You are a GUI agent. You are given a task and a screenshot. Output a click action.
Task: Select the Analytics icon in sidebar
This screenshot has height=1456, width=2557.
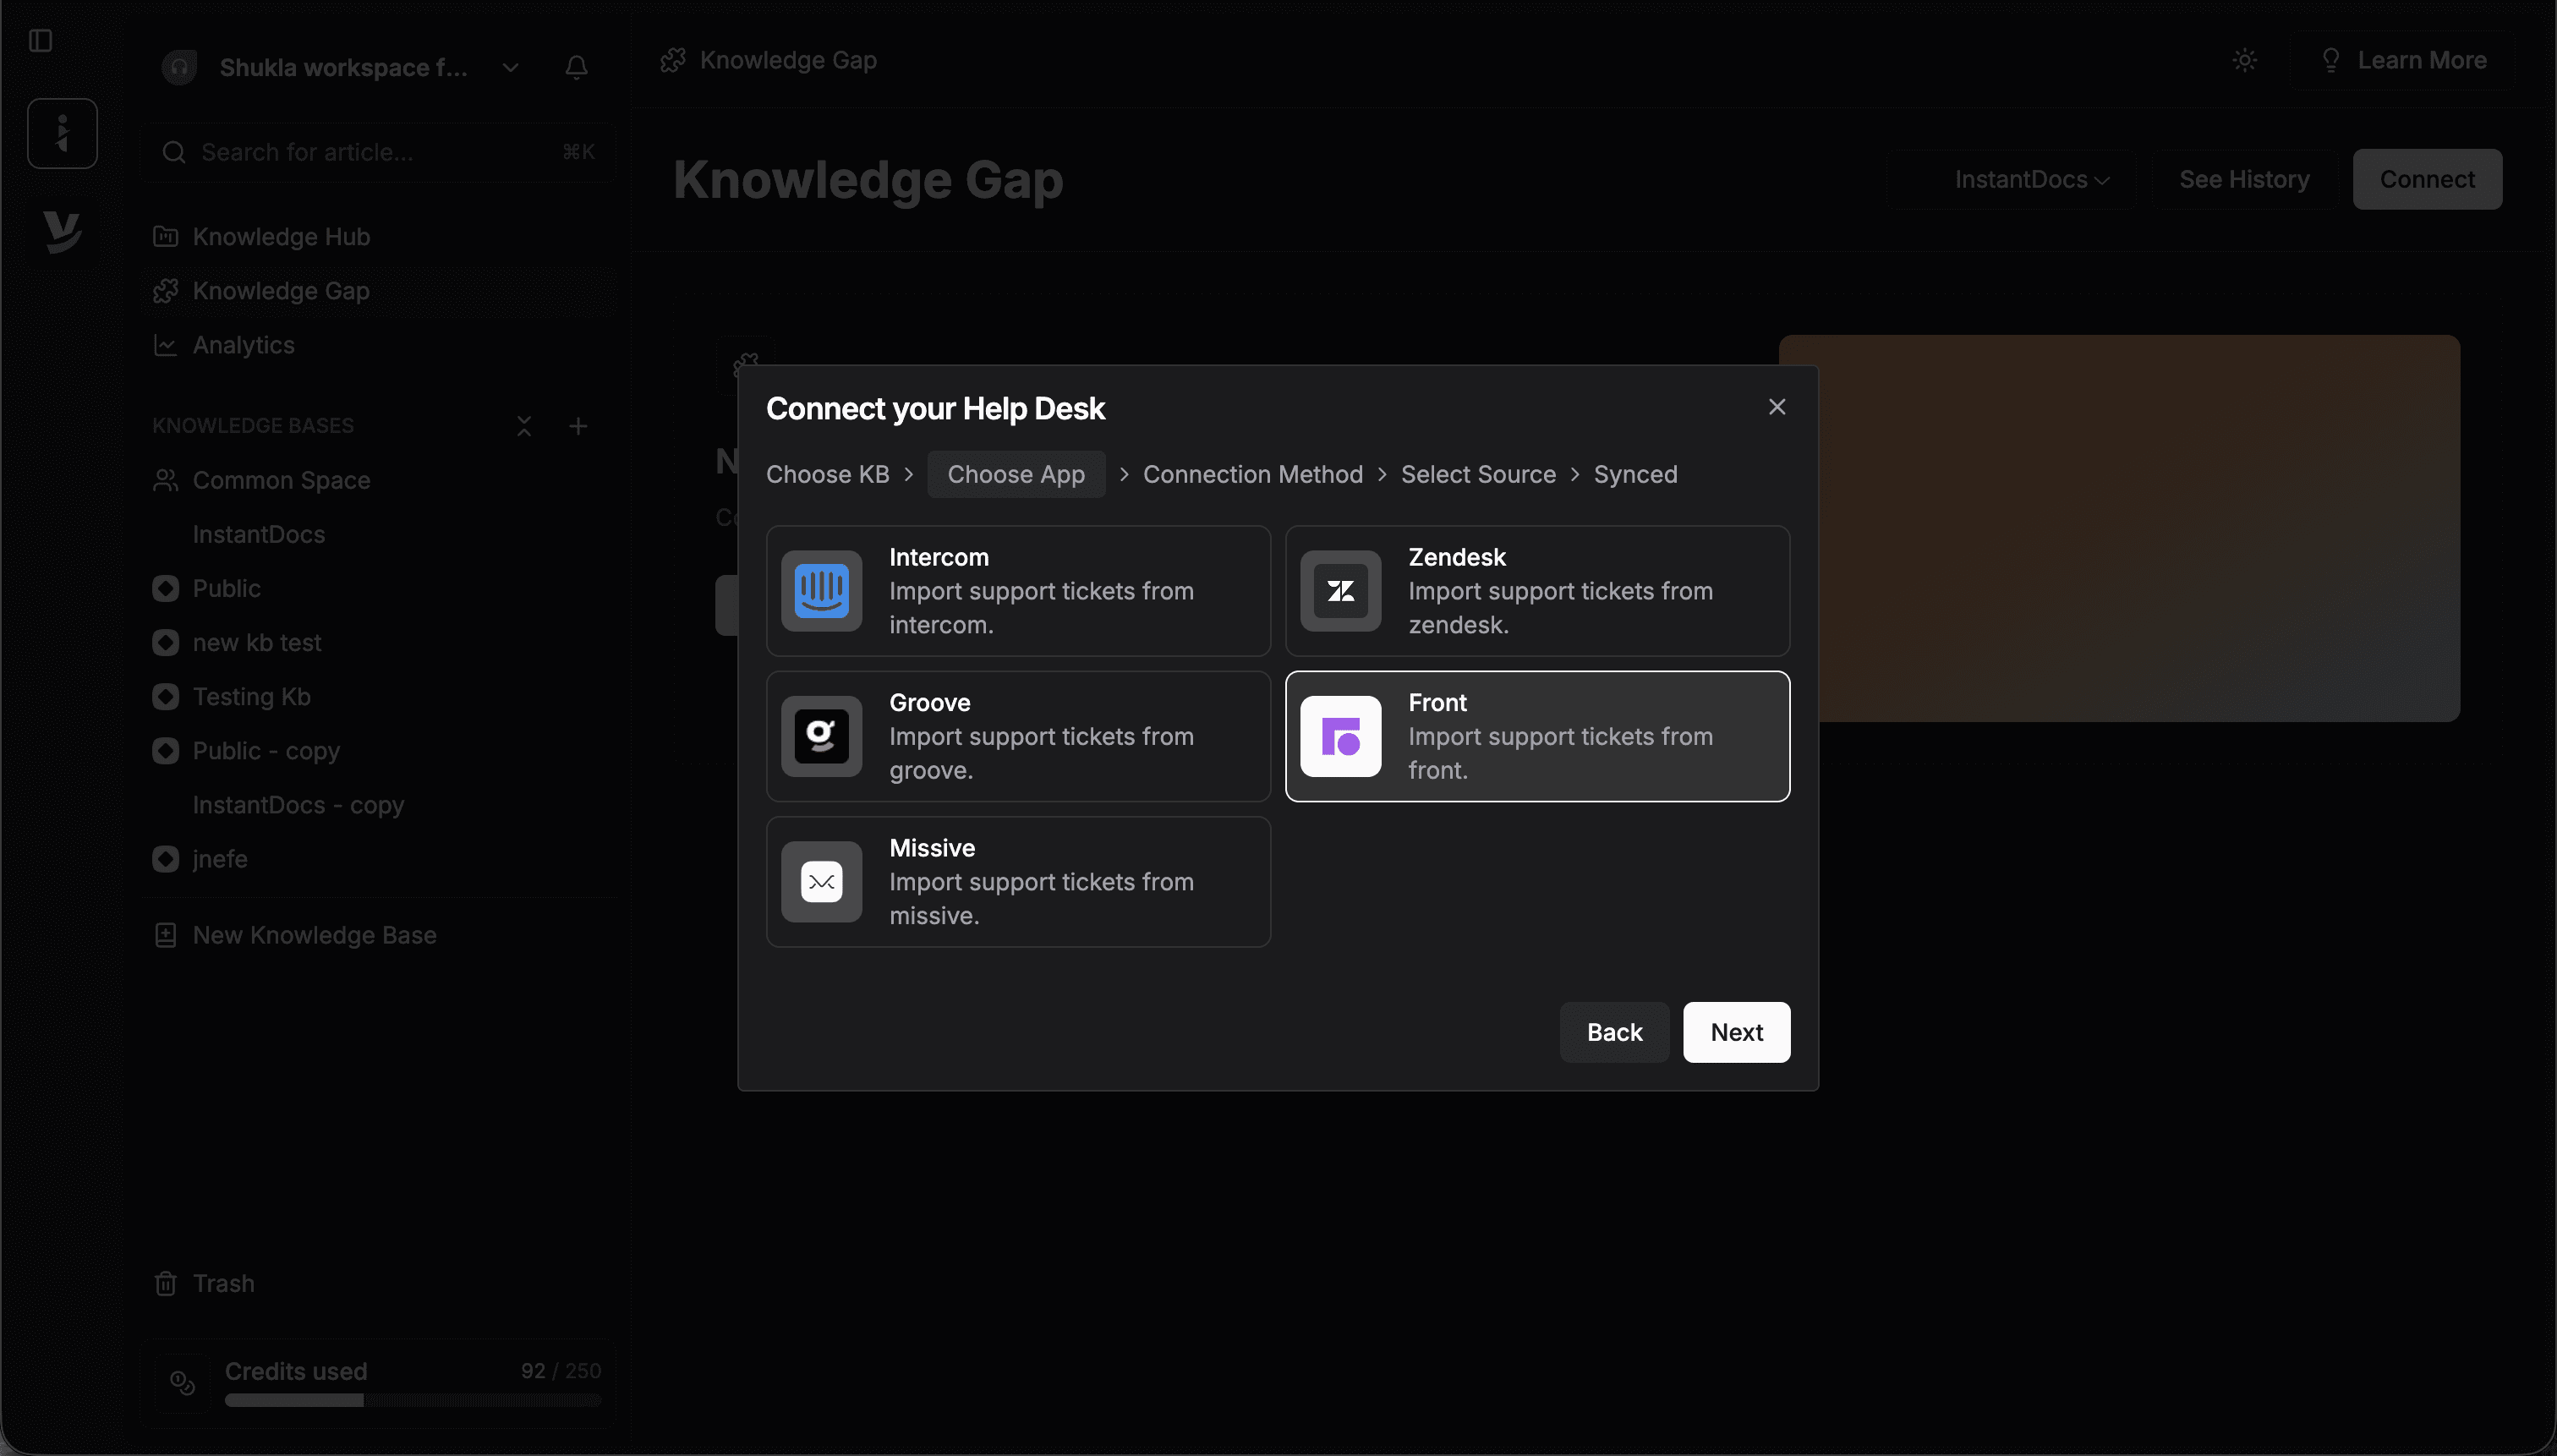point(165,344)
